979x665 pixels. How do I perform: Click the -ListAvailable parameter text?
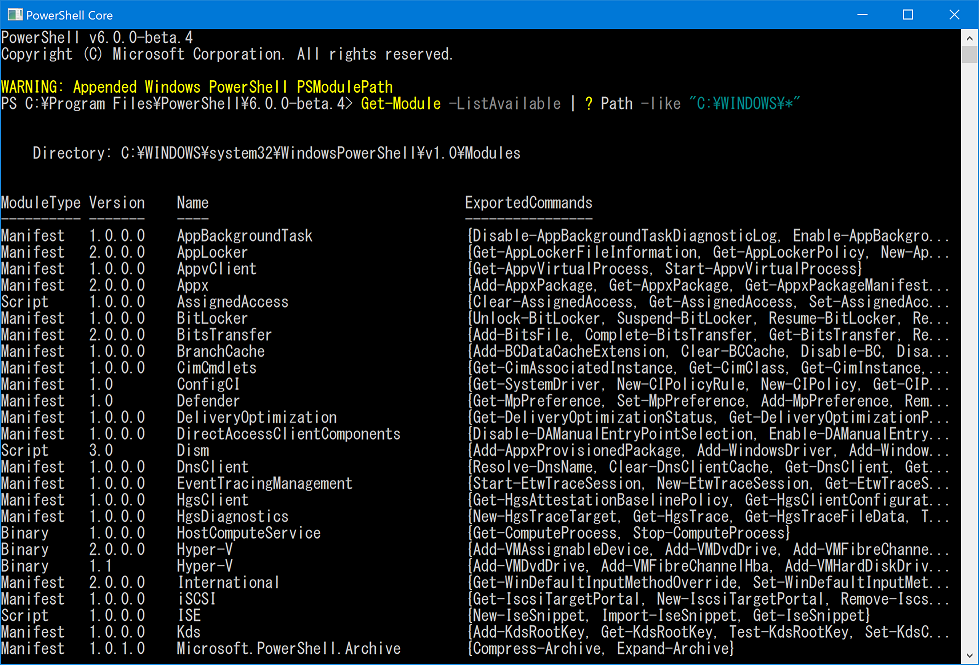click(504, 104)
